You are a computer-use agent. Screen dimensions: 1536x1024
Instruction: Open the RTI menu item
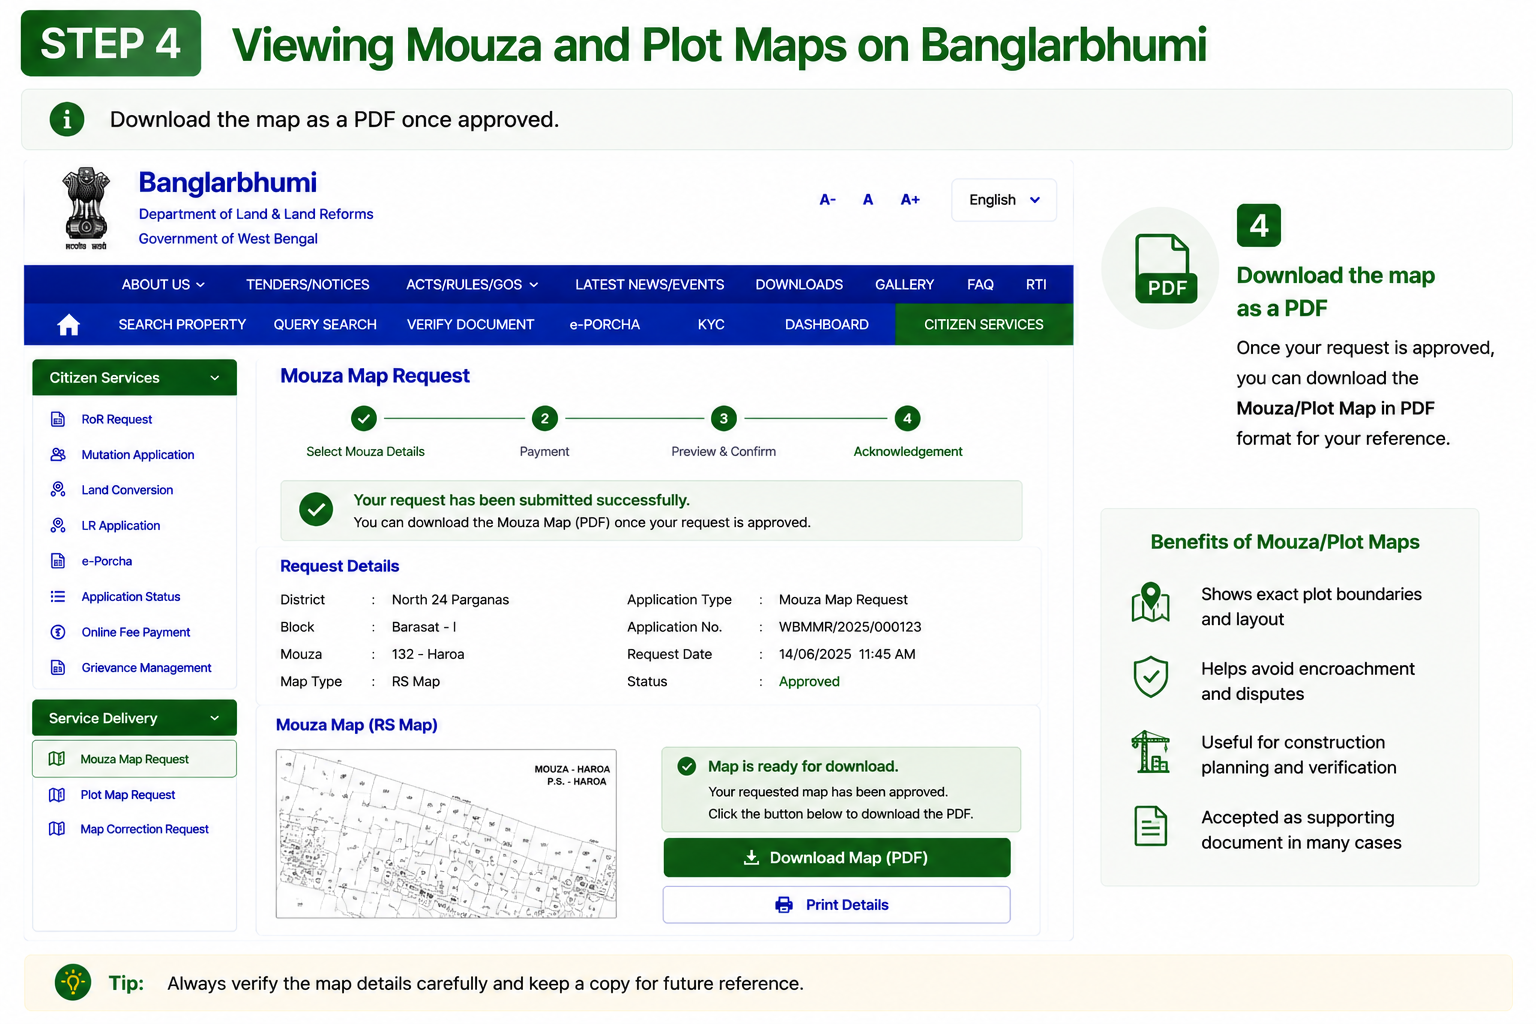point(1036,285)
